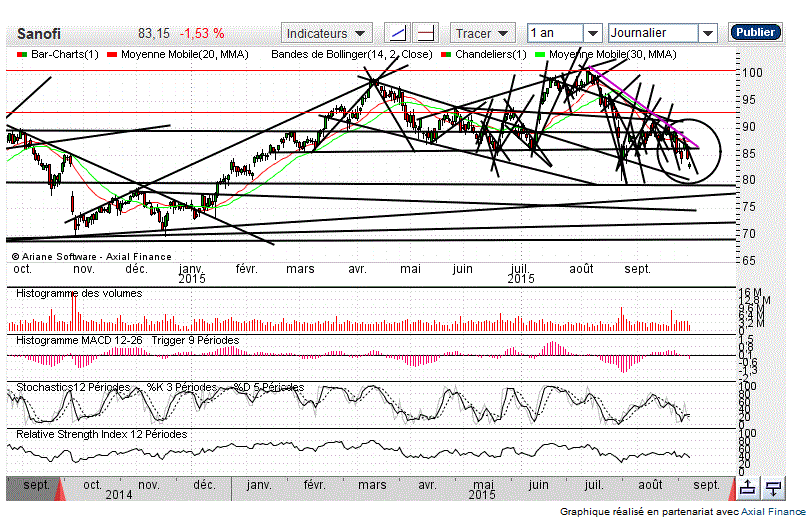This screenshot has width=812, height=528.
Task: Click the 83,15 price value
Action: pyautogui.click(x=154, y=34)
